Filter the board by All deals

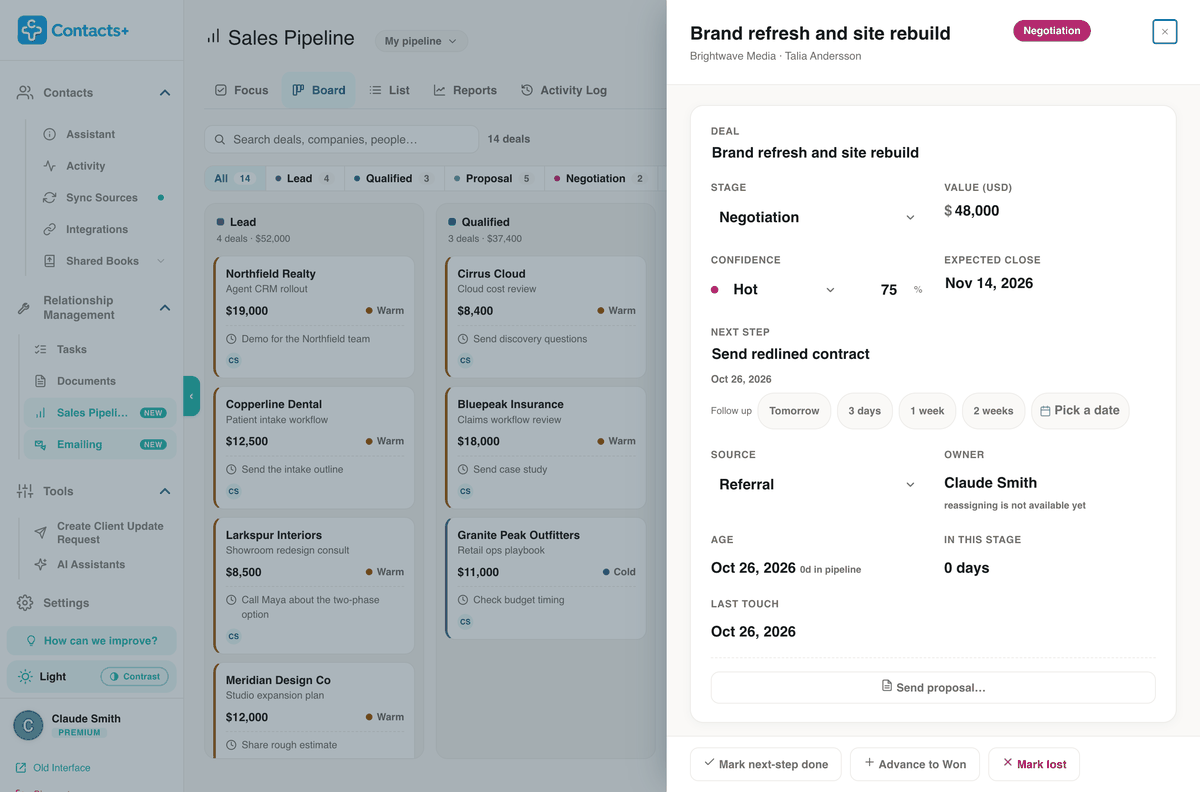(x=233, y=178)
